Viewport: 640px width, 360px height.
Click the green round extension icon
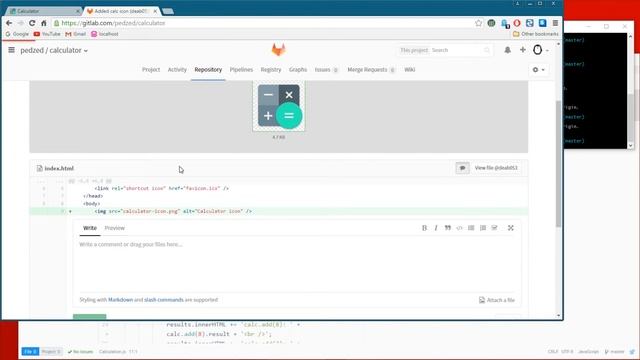pyautogui.click(x=491, y=23)
